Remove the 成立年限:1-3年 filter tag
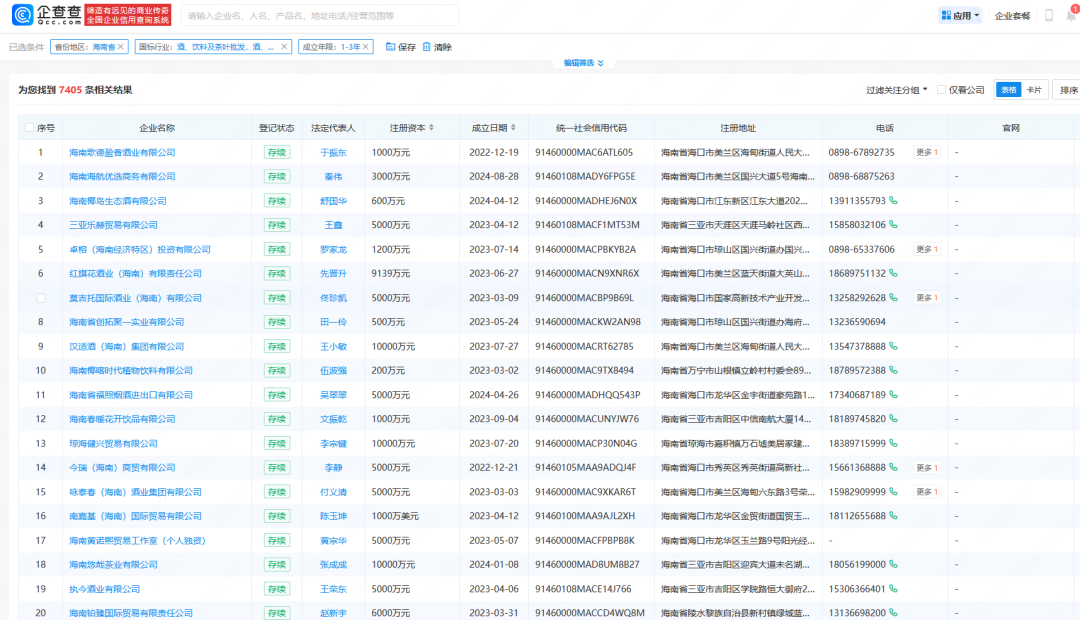The height and width of the screenshot is (620, 1080). pos(367,47)
